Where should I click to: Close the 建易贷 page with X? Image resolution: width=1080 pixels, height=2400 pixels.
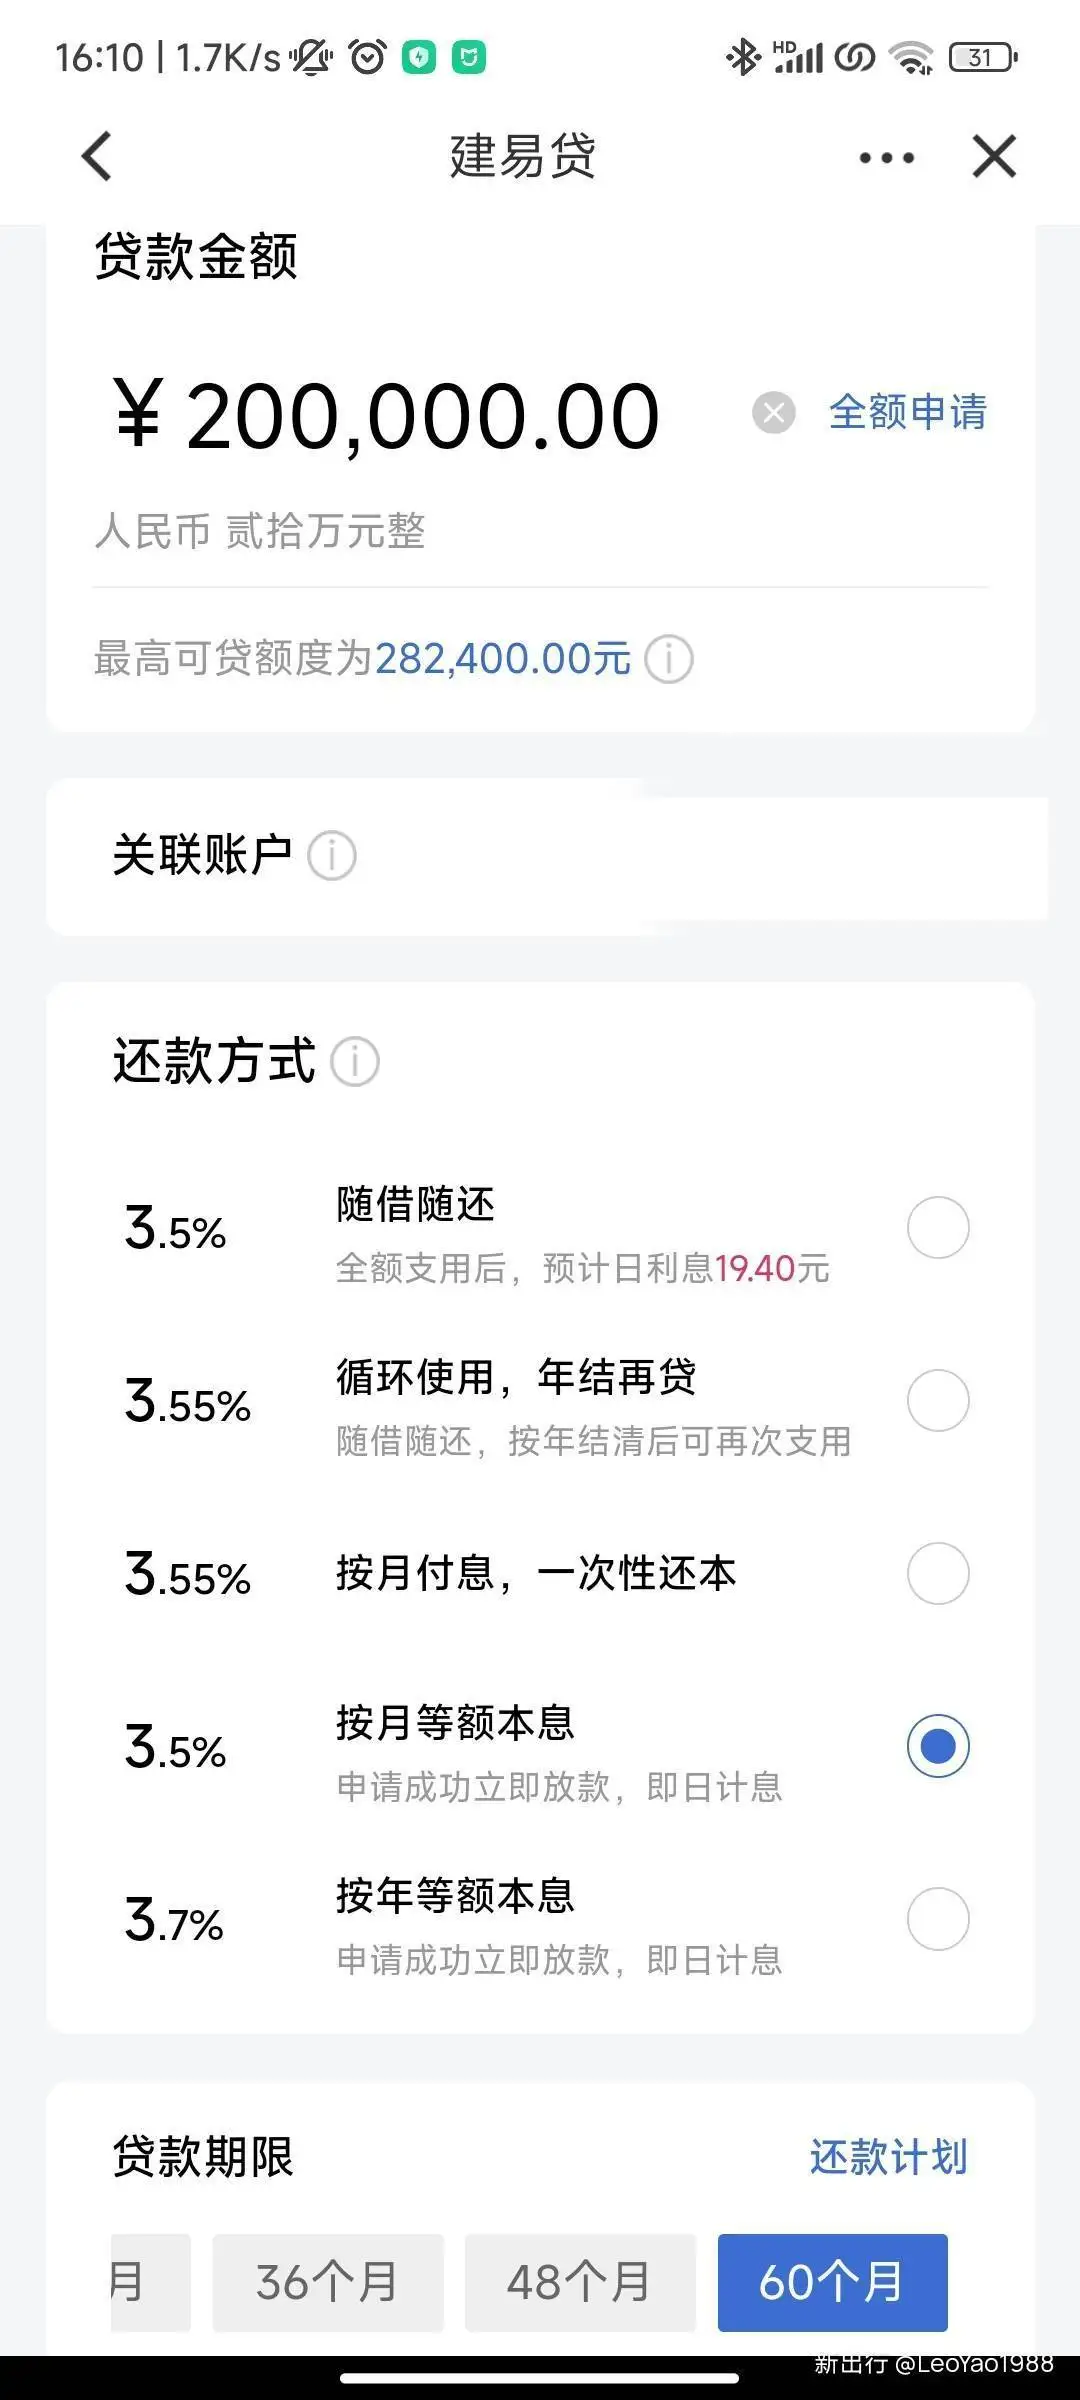[x=994, y=156]
